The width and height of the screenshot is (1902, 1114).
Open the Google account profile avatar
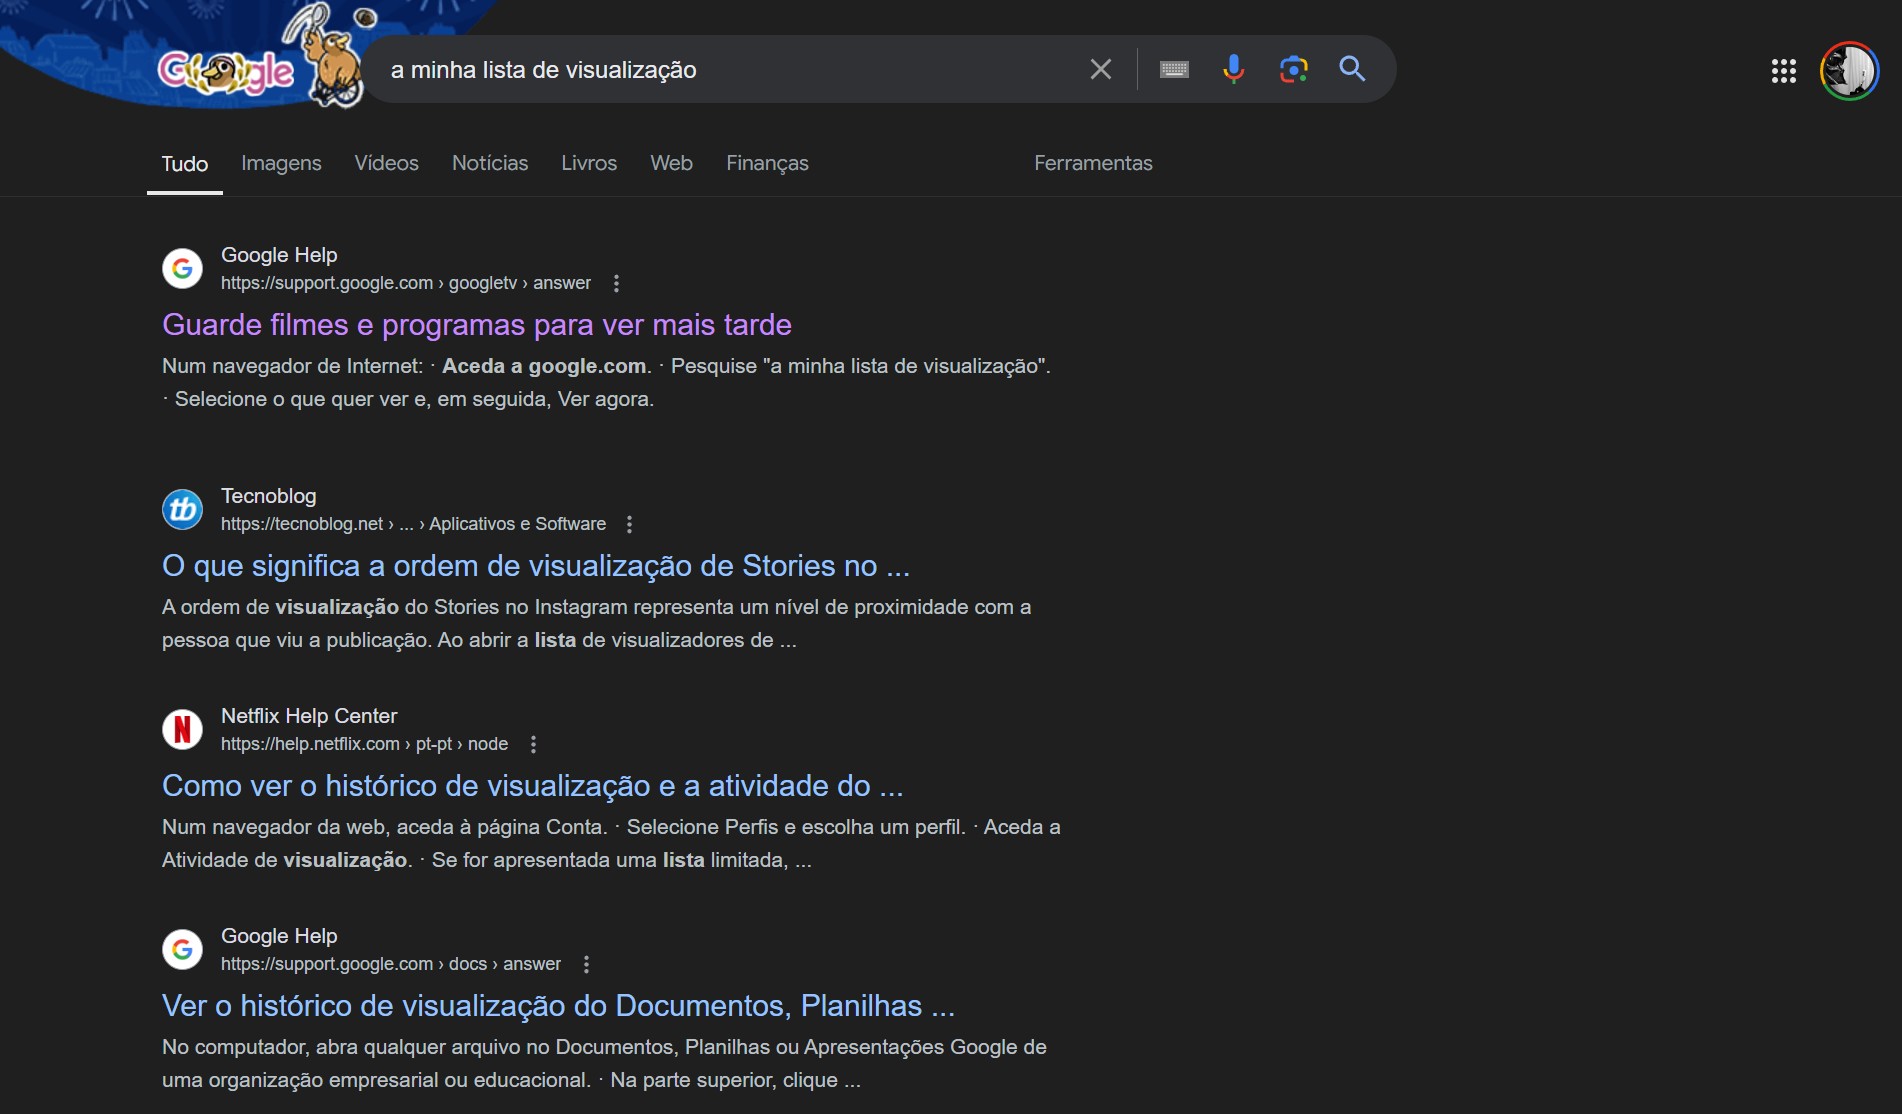[x=1848, y=71]
